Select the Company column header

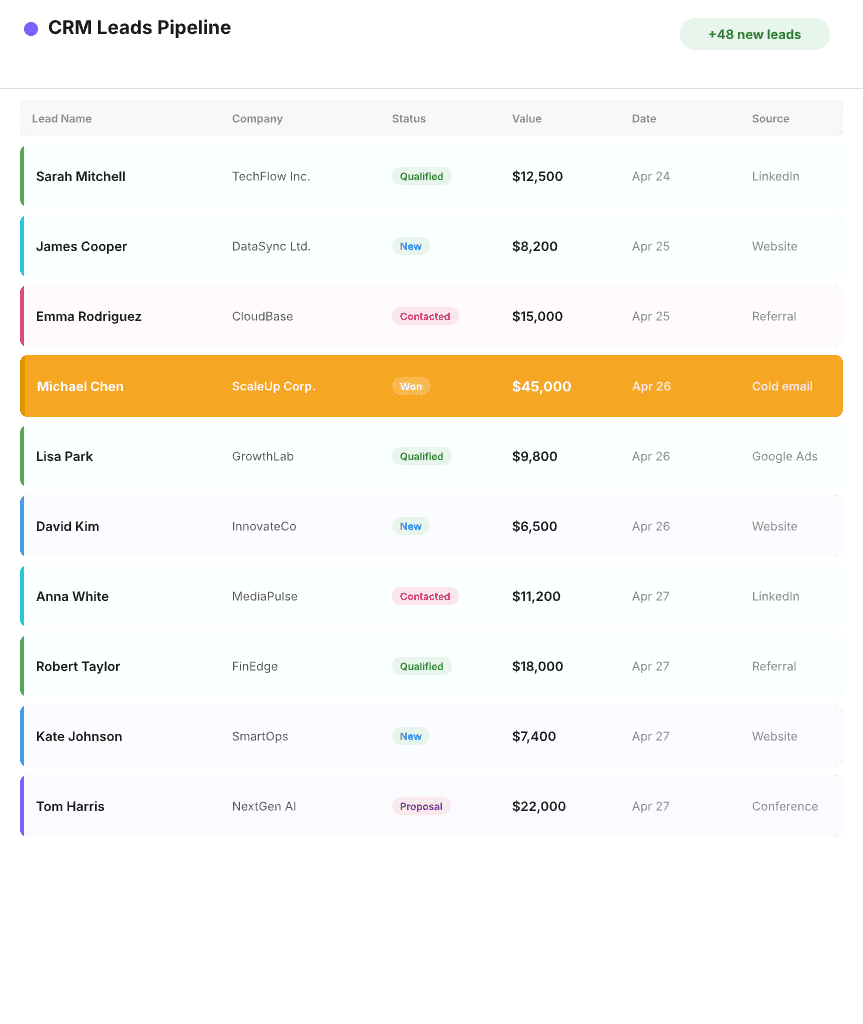[x=257, y=118]
